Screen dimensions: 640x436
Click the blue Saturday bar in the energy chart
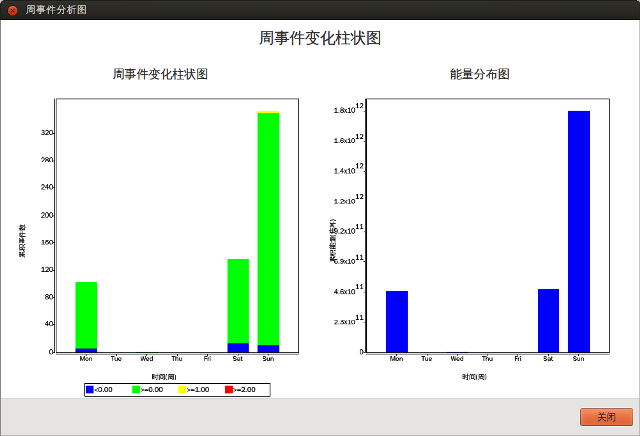pos(548,320)
